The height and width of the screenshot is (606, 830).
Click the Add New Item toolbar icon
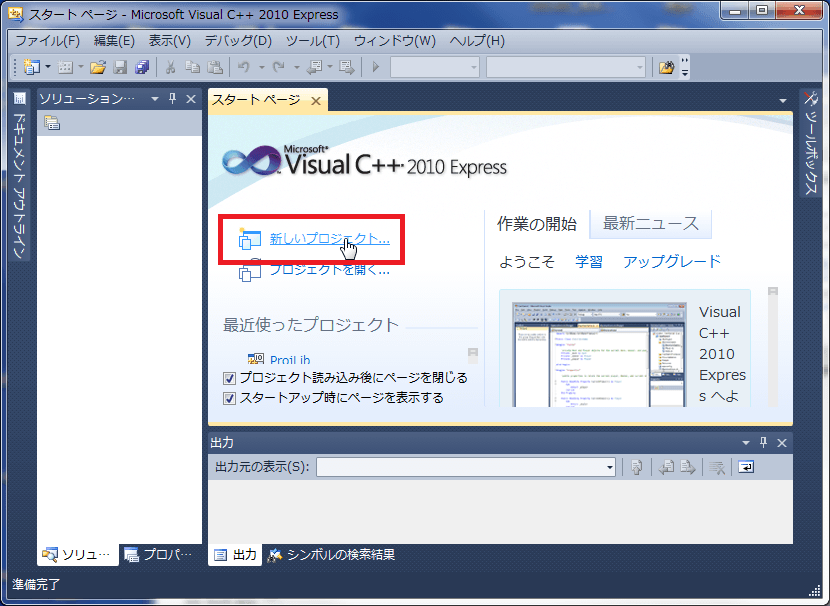click(x=65, y=67)
